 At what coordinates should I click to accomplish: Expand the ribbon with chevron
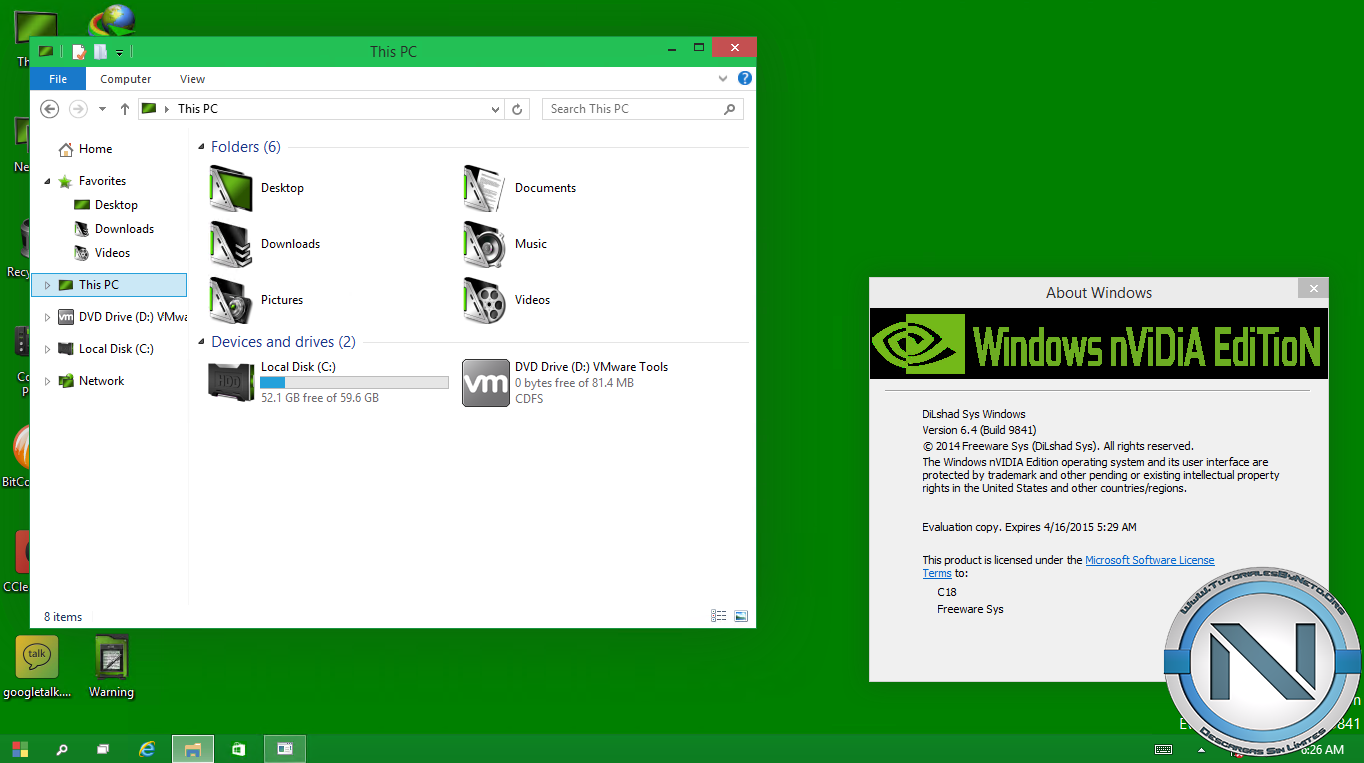pyautogui.click(x=723, y=78)
